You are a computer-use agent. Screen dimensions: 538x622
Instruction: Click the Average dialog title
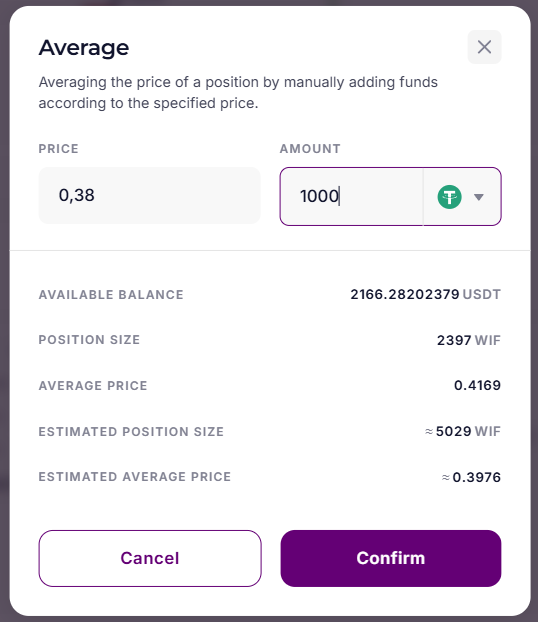click(x=84, y=48)
